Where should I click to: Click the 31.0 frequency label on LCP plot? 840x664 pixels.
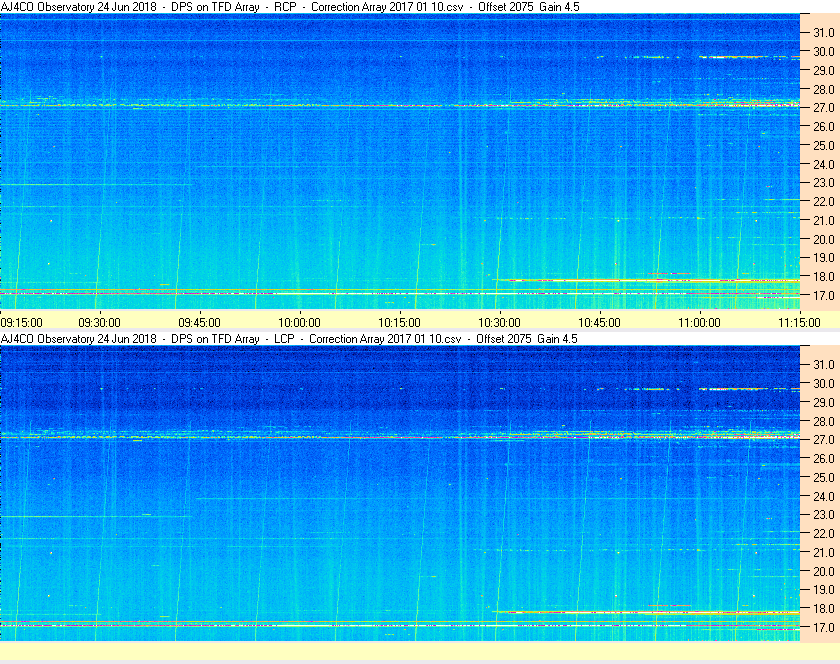pos(824,364)
